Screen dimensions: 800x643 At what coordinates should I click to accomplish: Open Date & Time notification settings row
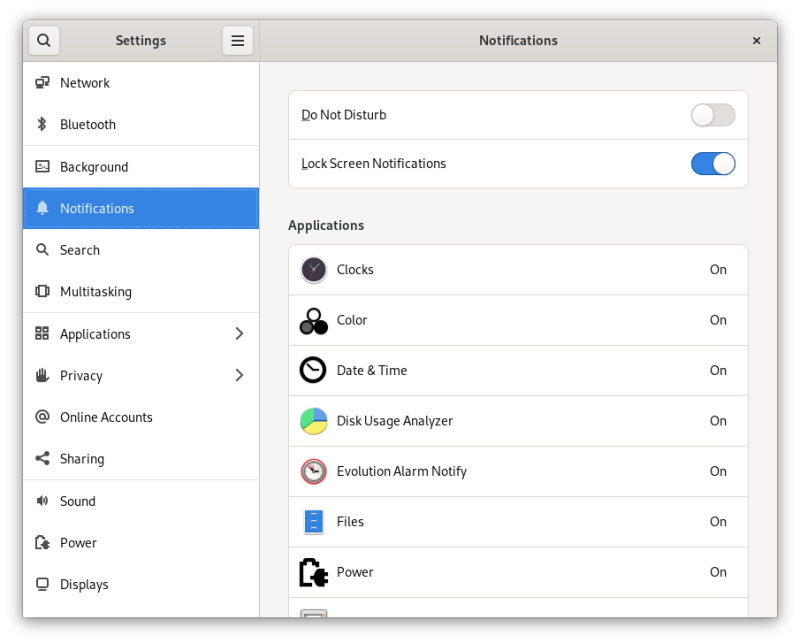[518, 371]
